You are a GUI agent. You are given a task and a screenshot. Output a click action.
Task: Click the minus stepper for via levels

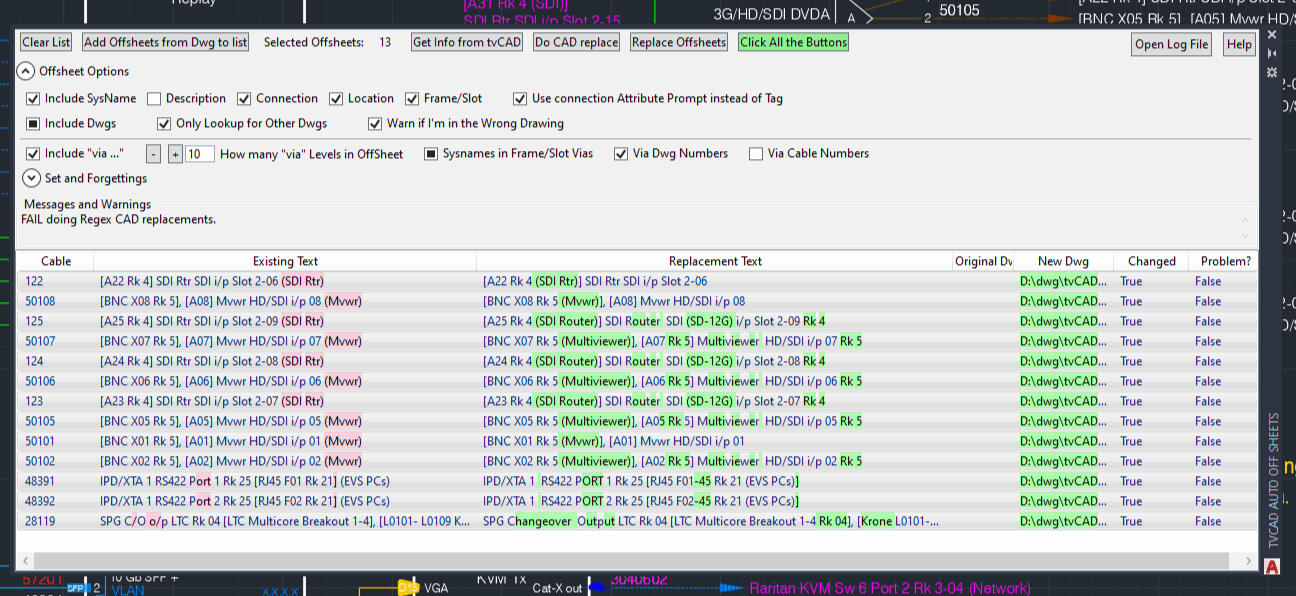(153, 154)
